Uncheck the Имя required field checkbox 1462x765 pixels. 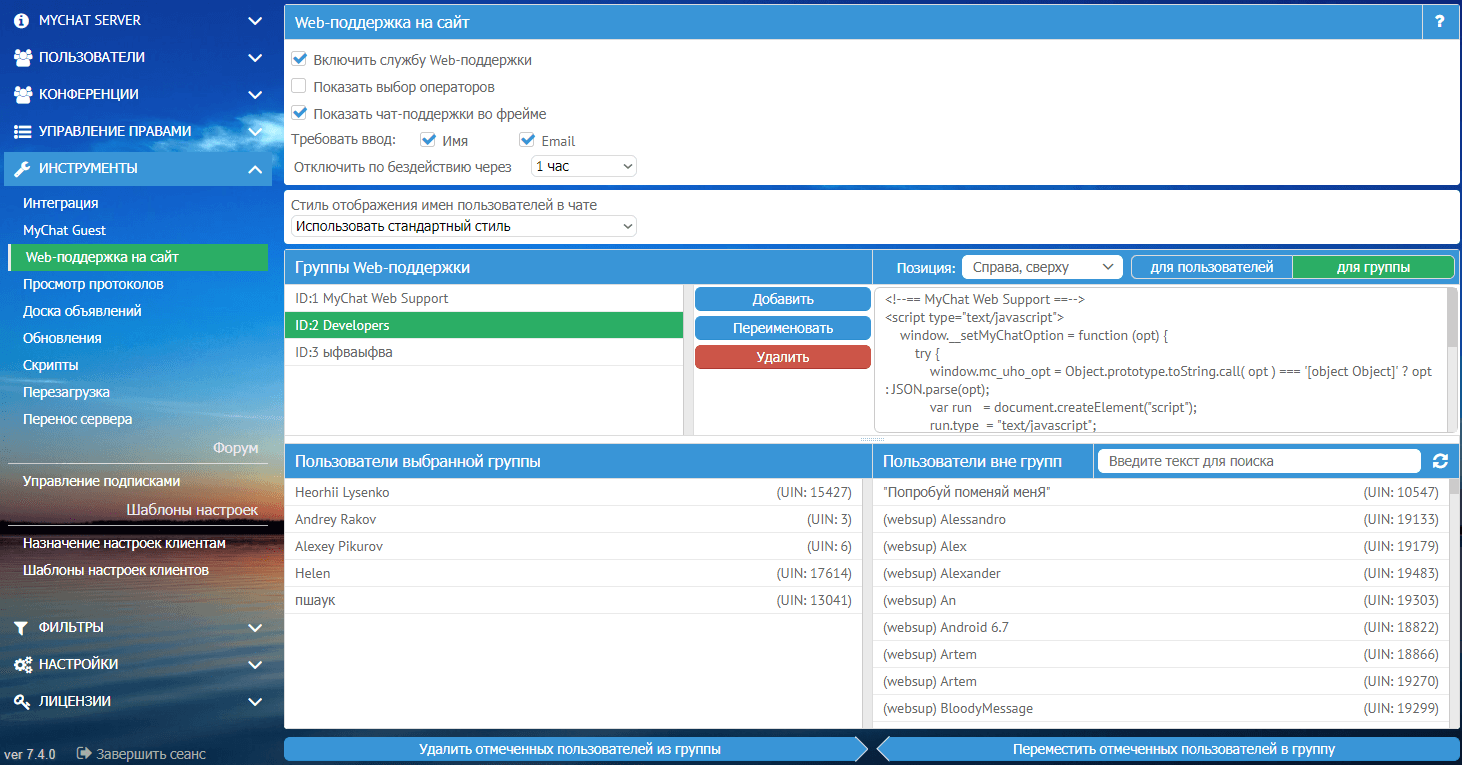coord(428,140)
